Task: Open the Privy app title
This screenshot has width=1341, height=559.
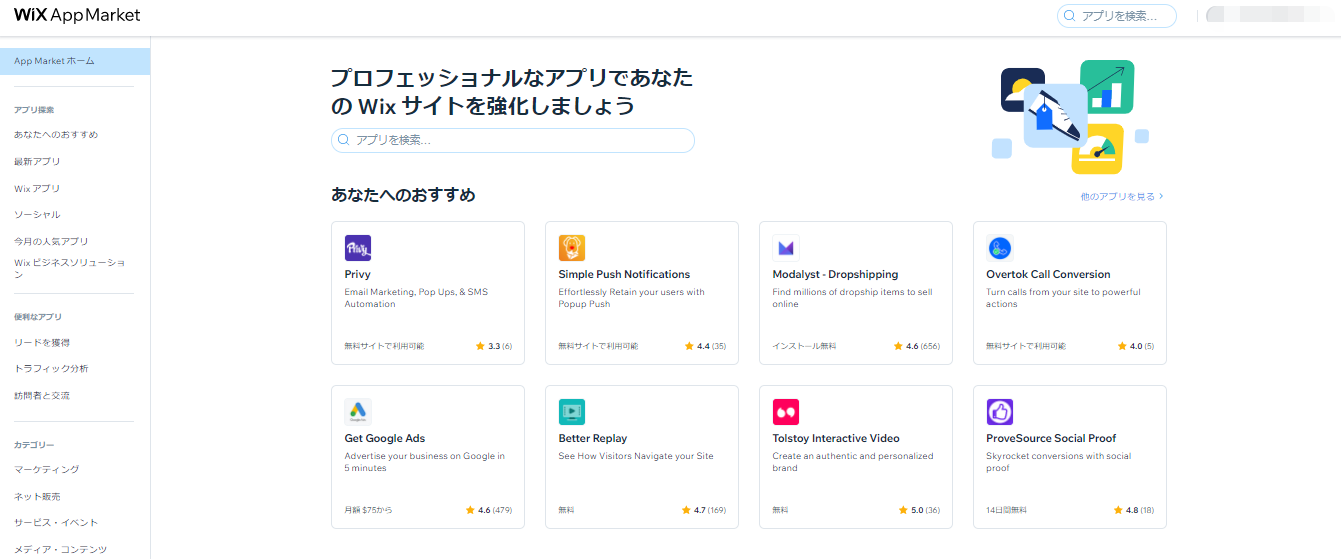Action: tap(357, 274)
